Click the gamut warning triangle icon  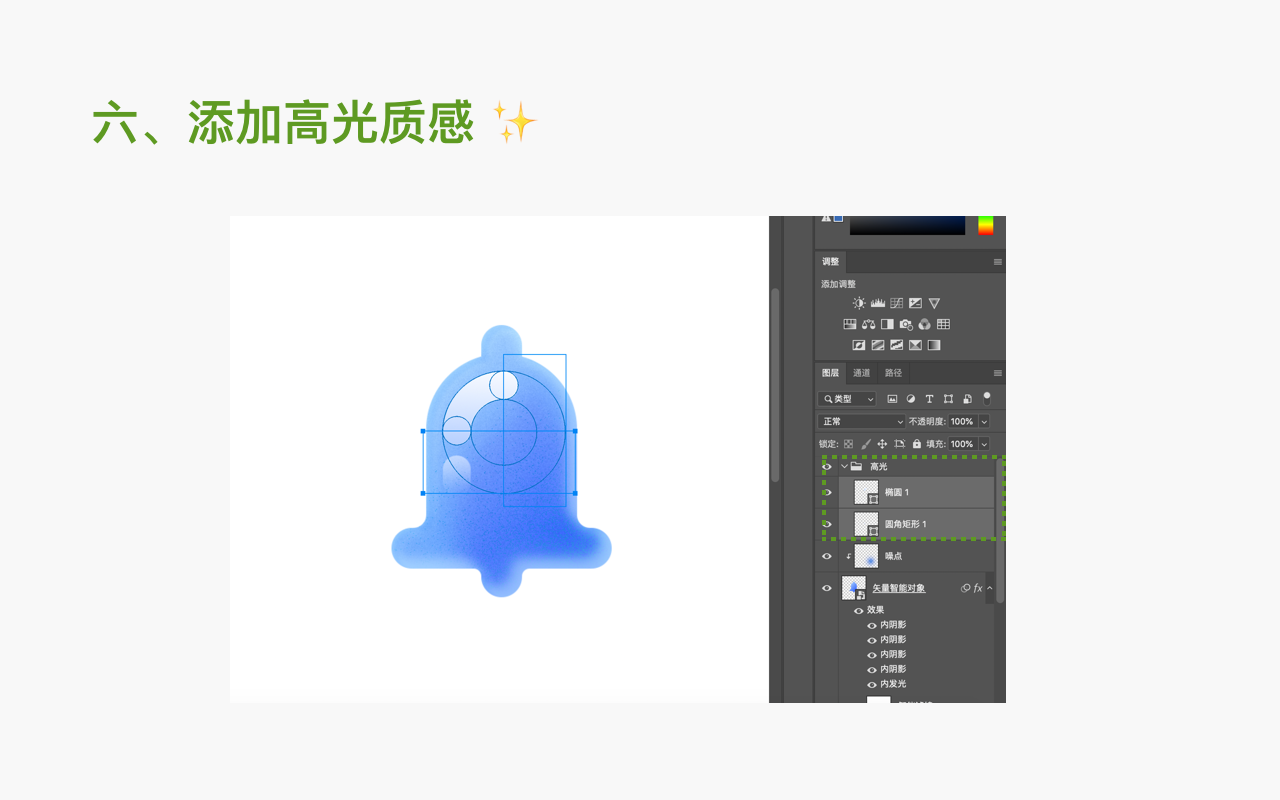click(x=826, y=217)
